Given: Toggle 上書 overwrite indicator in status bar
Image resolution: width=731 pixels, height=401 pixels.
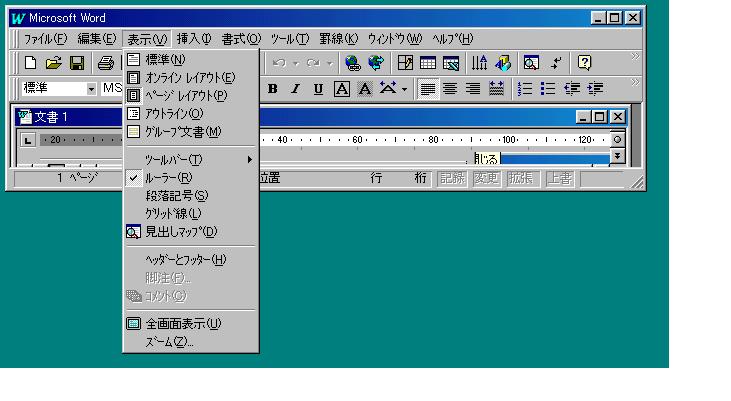Looking at the screenshot, I should coord(560,178).
